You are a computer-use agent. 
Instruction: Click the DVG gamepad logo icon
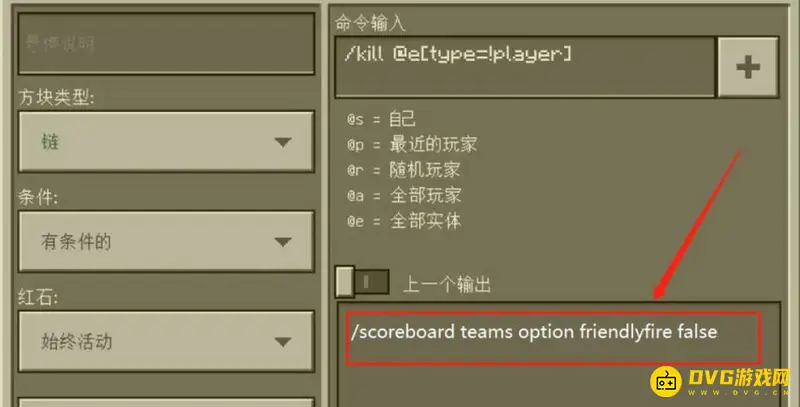666,381
